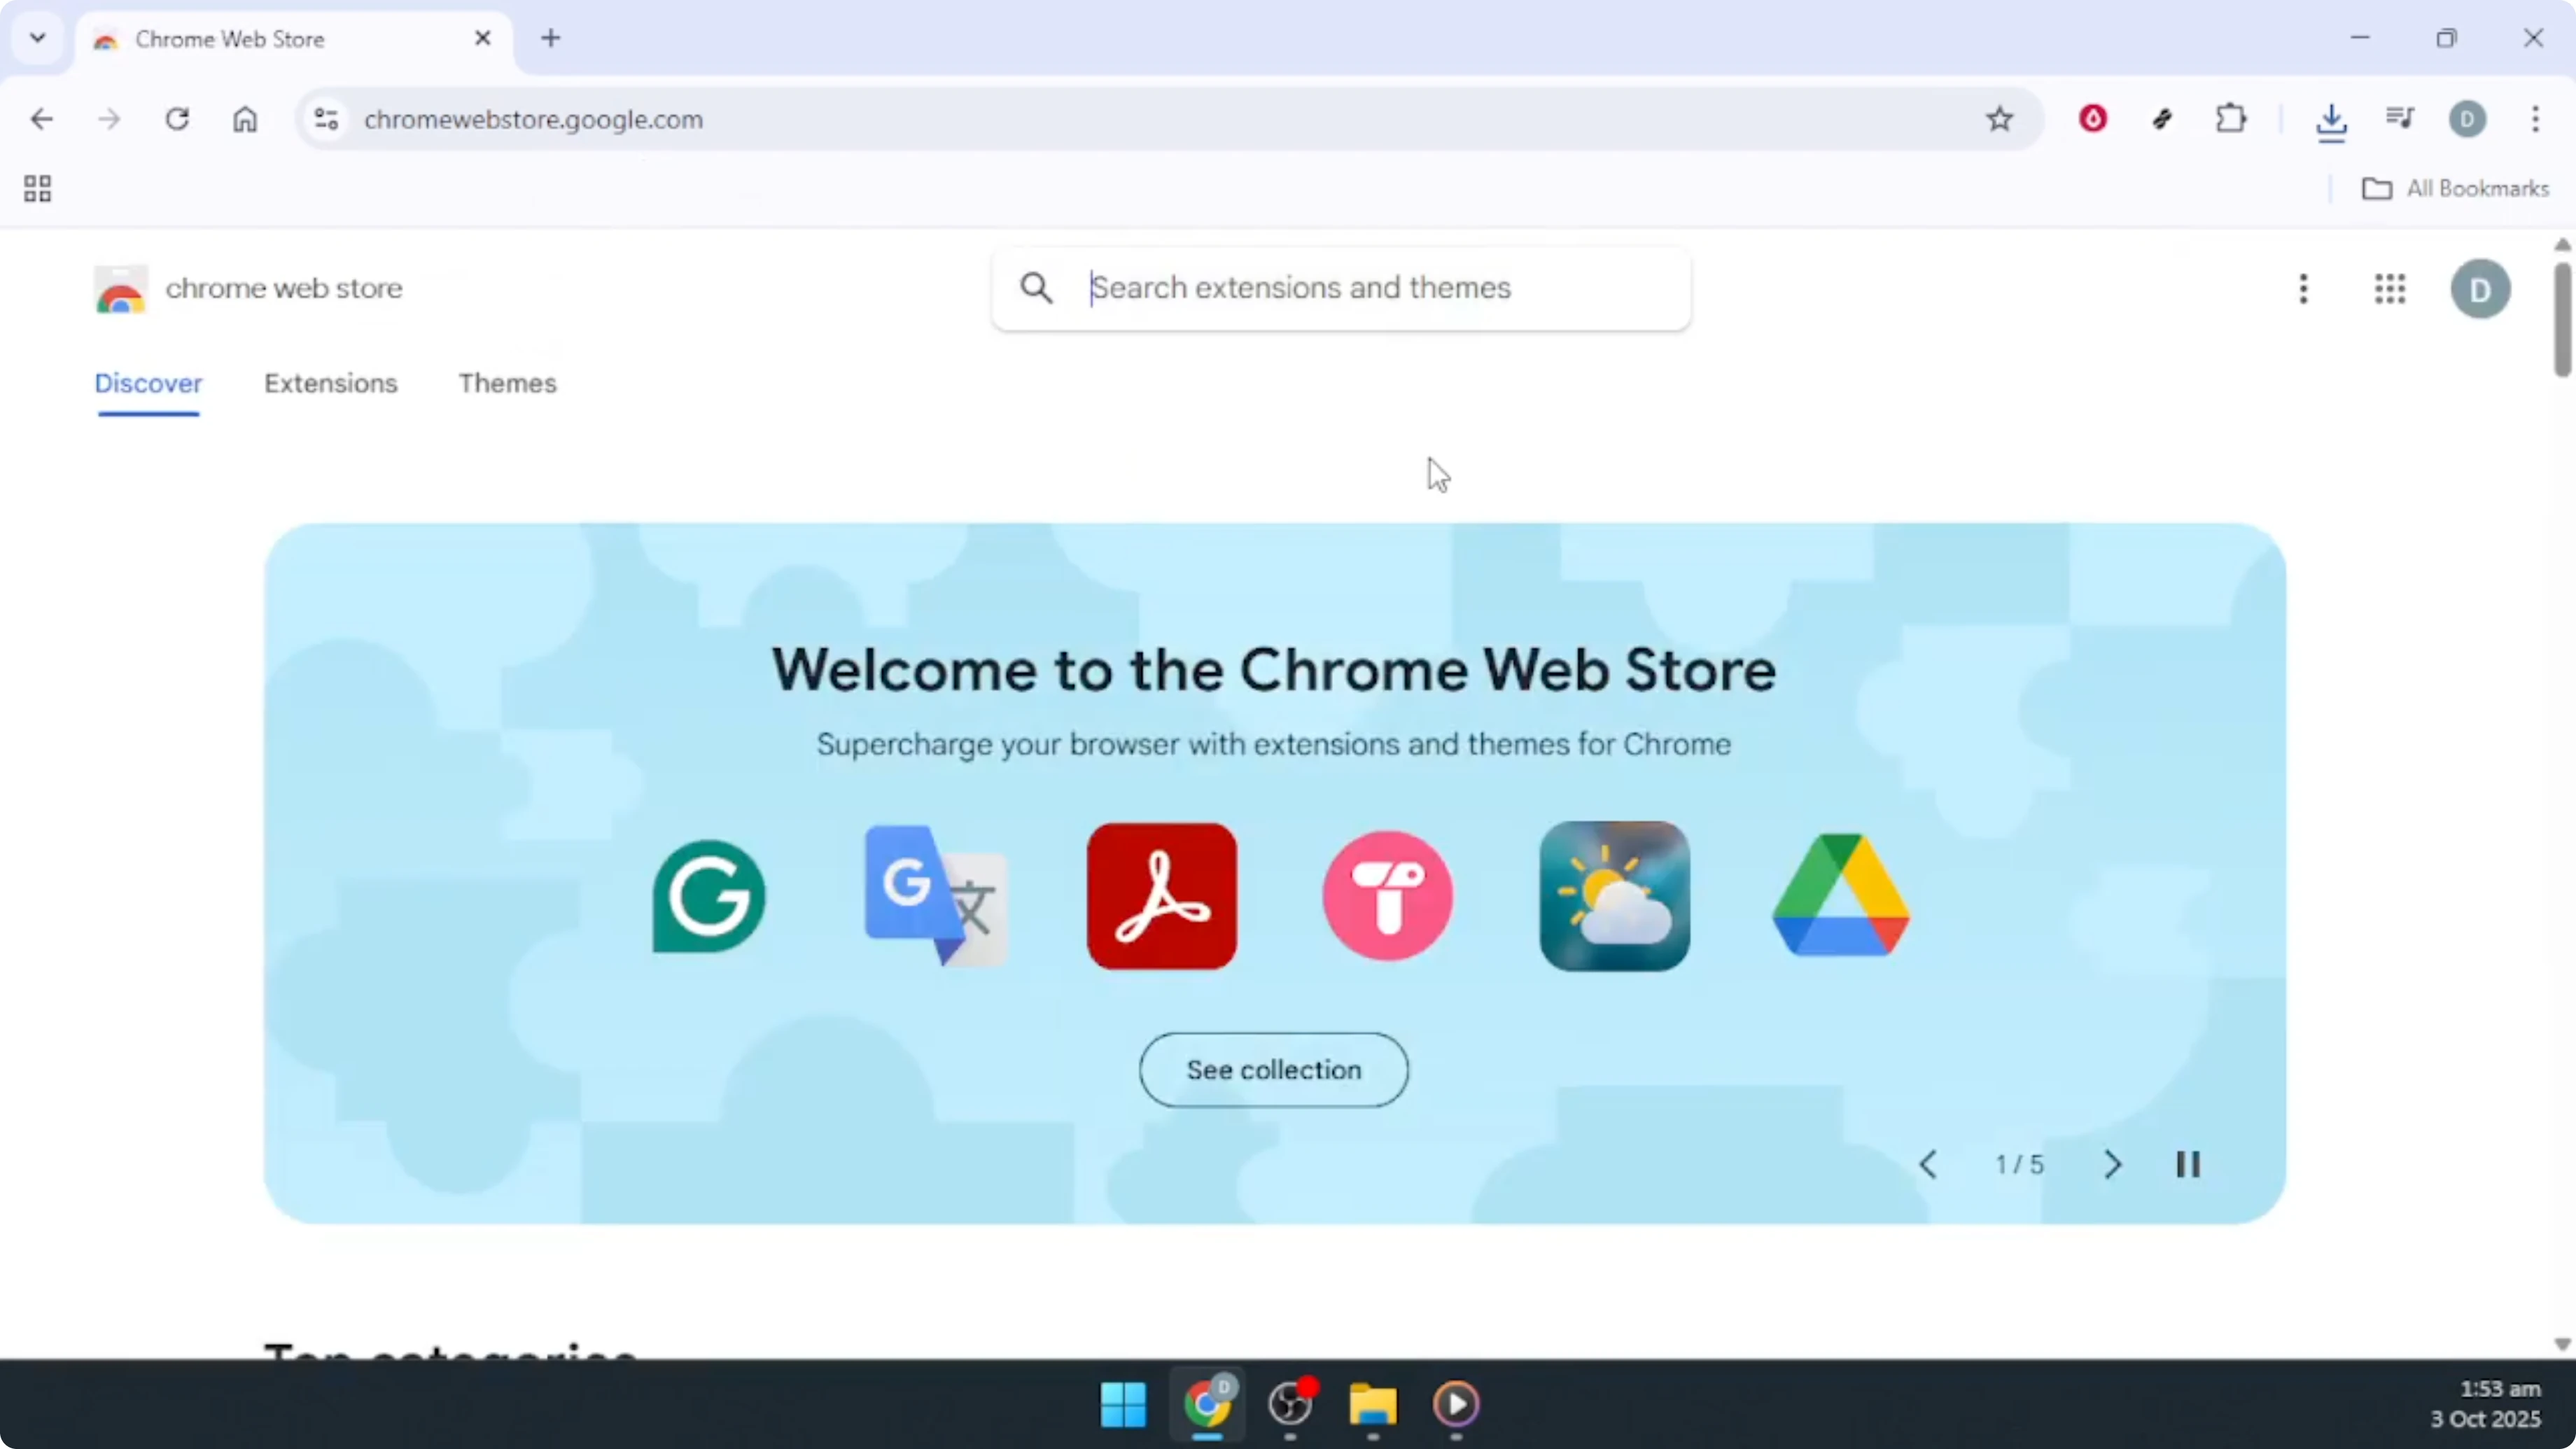Open the tab search chevron
Viewport: 2576px width, 1449px height.
coord(37,38)
